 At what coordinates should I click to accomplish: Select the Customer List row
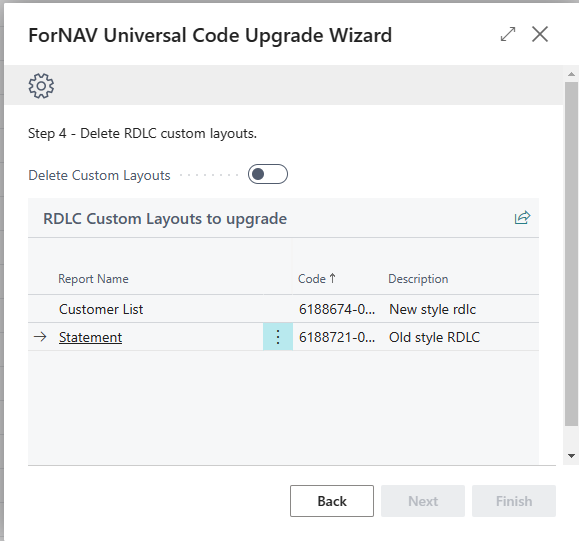283,309
